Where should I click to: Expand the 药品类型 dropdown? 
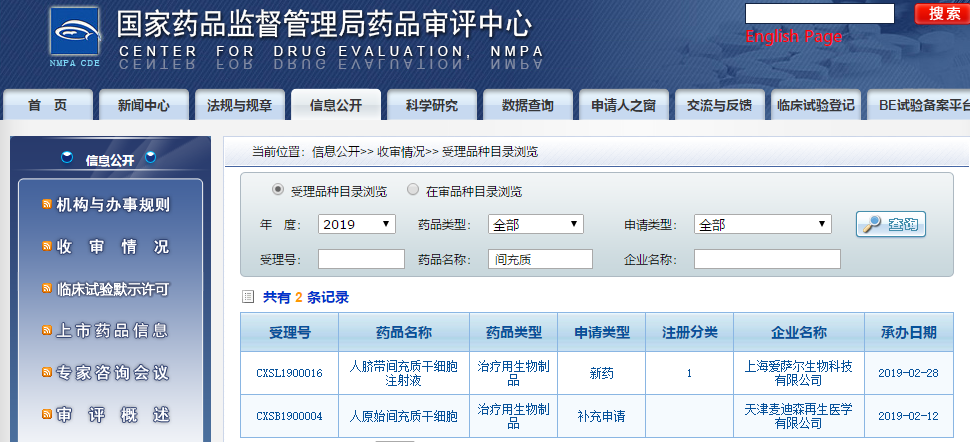click(x=536, y=225)
